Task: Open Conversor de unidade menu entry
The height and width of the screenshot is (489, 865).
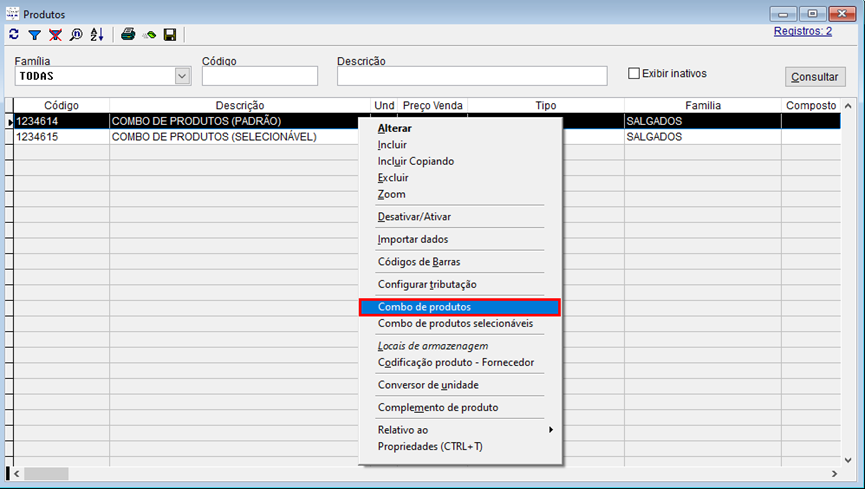Action: point(428,385)
